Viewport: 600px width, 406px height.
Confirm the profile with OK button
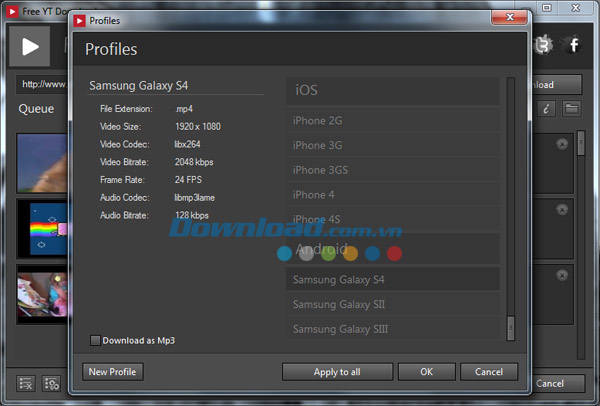pos(427,372)
